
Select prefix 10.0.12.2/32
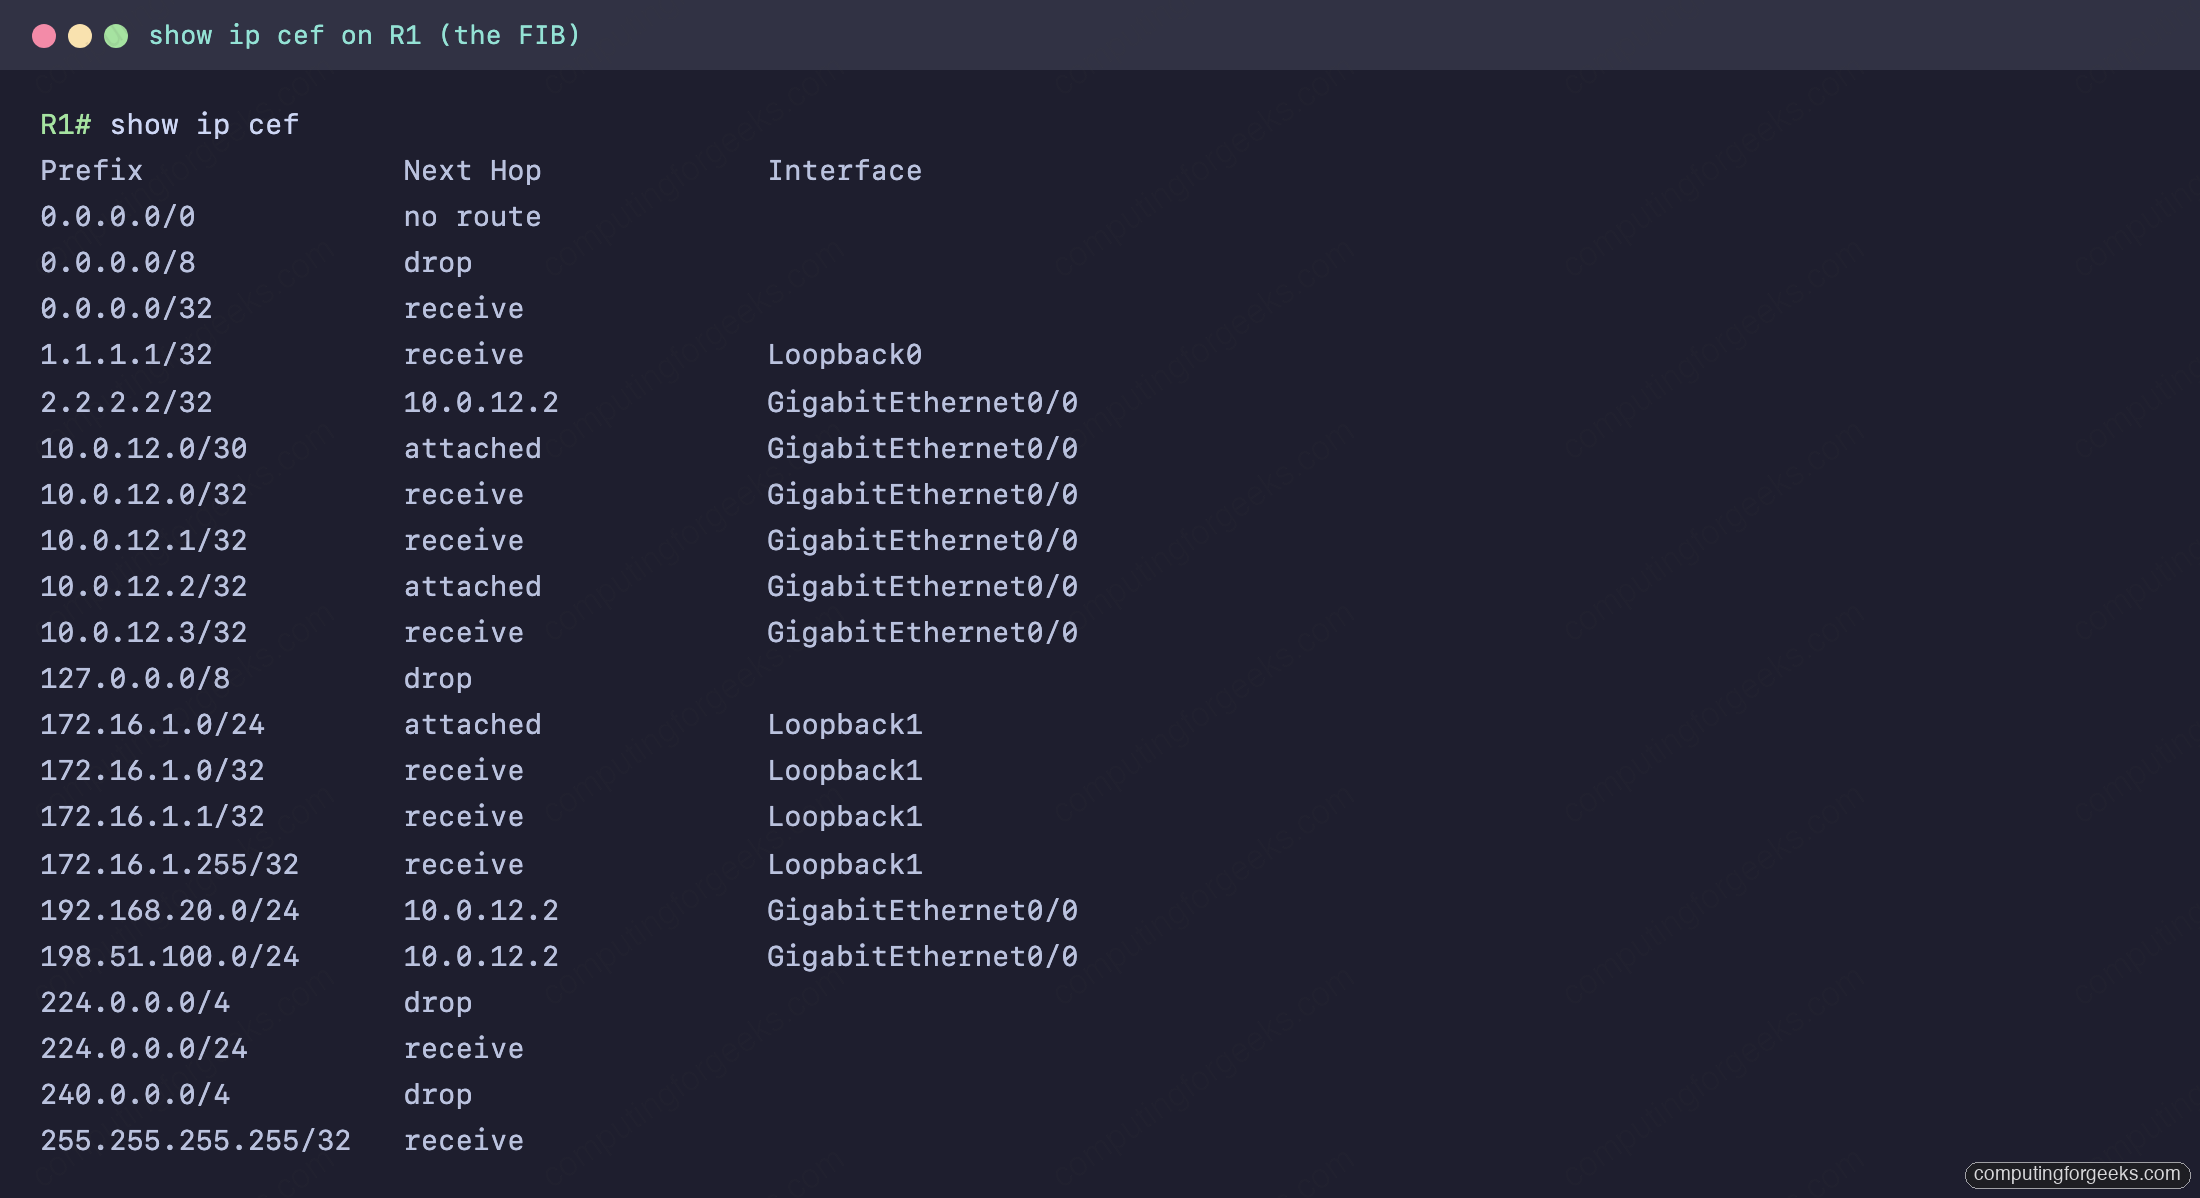pos(144,587)
